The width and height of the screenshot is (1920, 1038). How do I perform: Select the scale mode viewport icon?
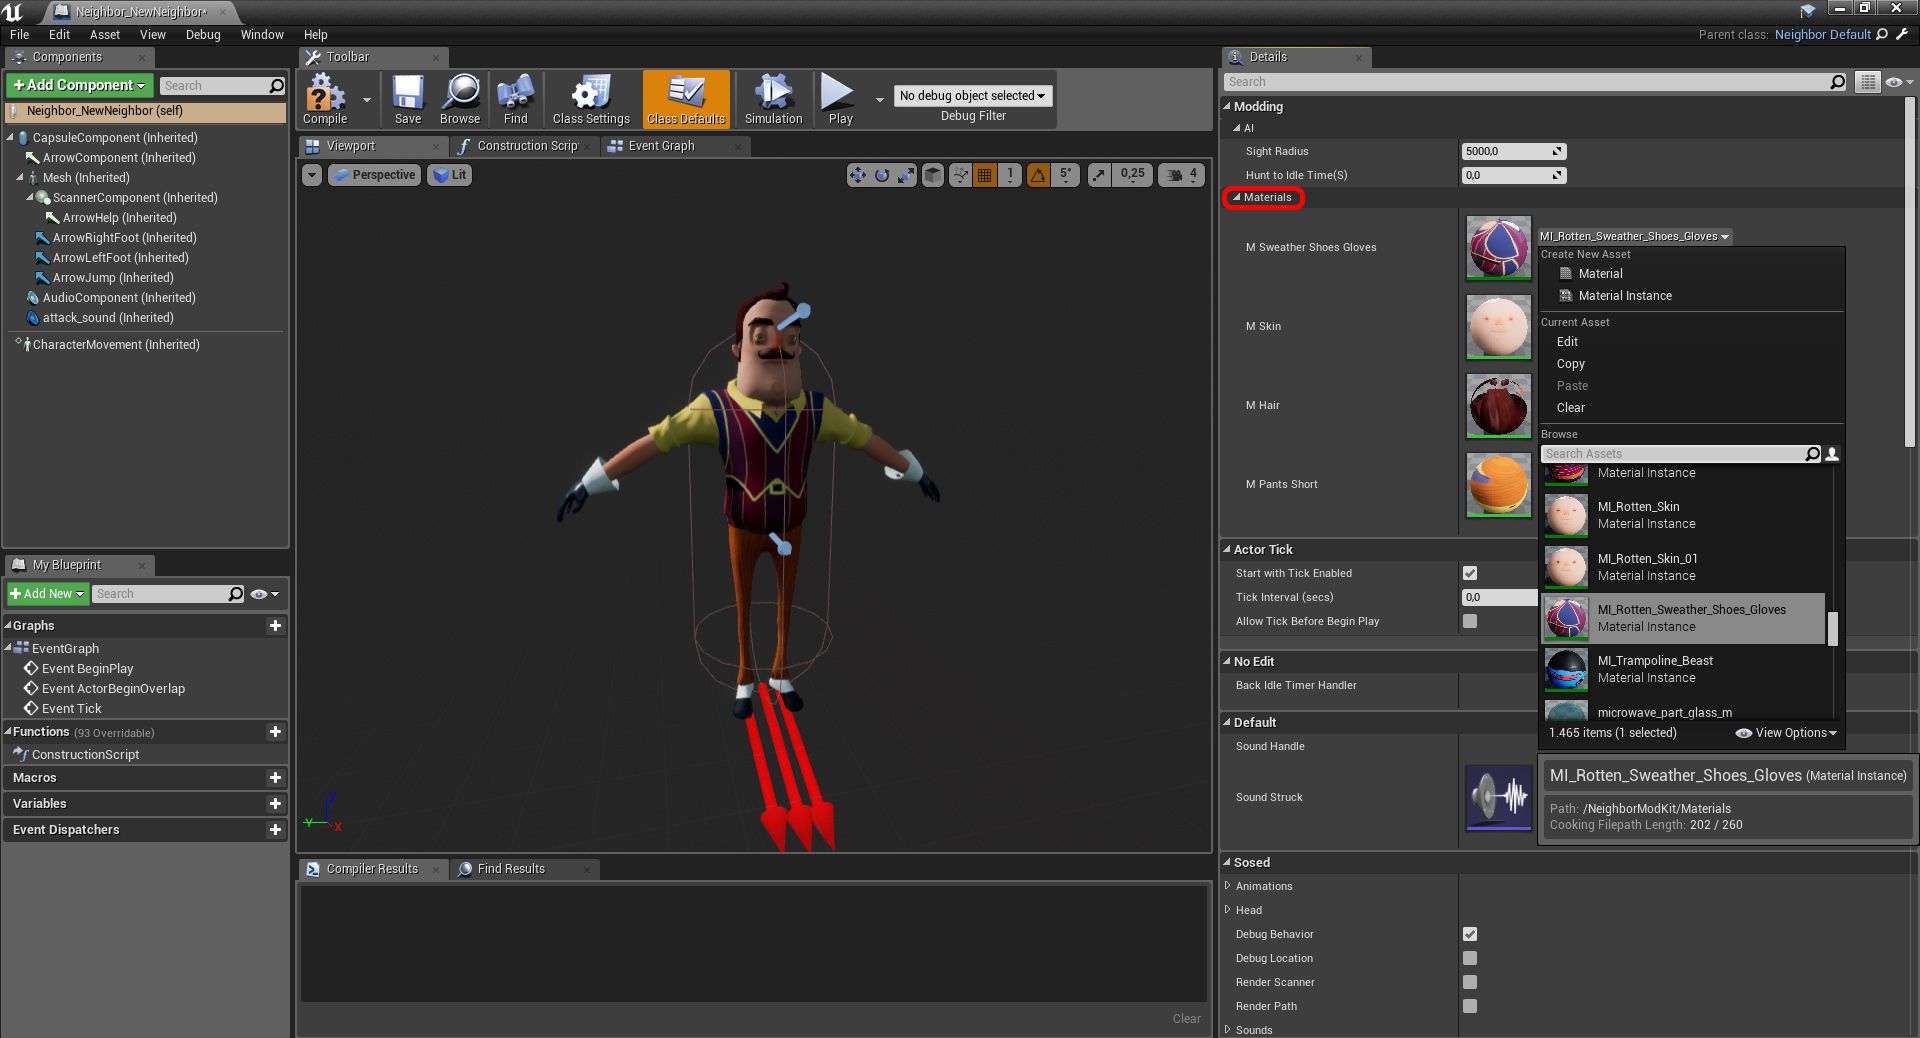pos(906,175)
